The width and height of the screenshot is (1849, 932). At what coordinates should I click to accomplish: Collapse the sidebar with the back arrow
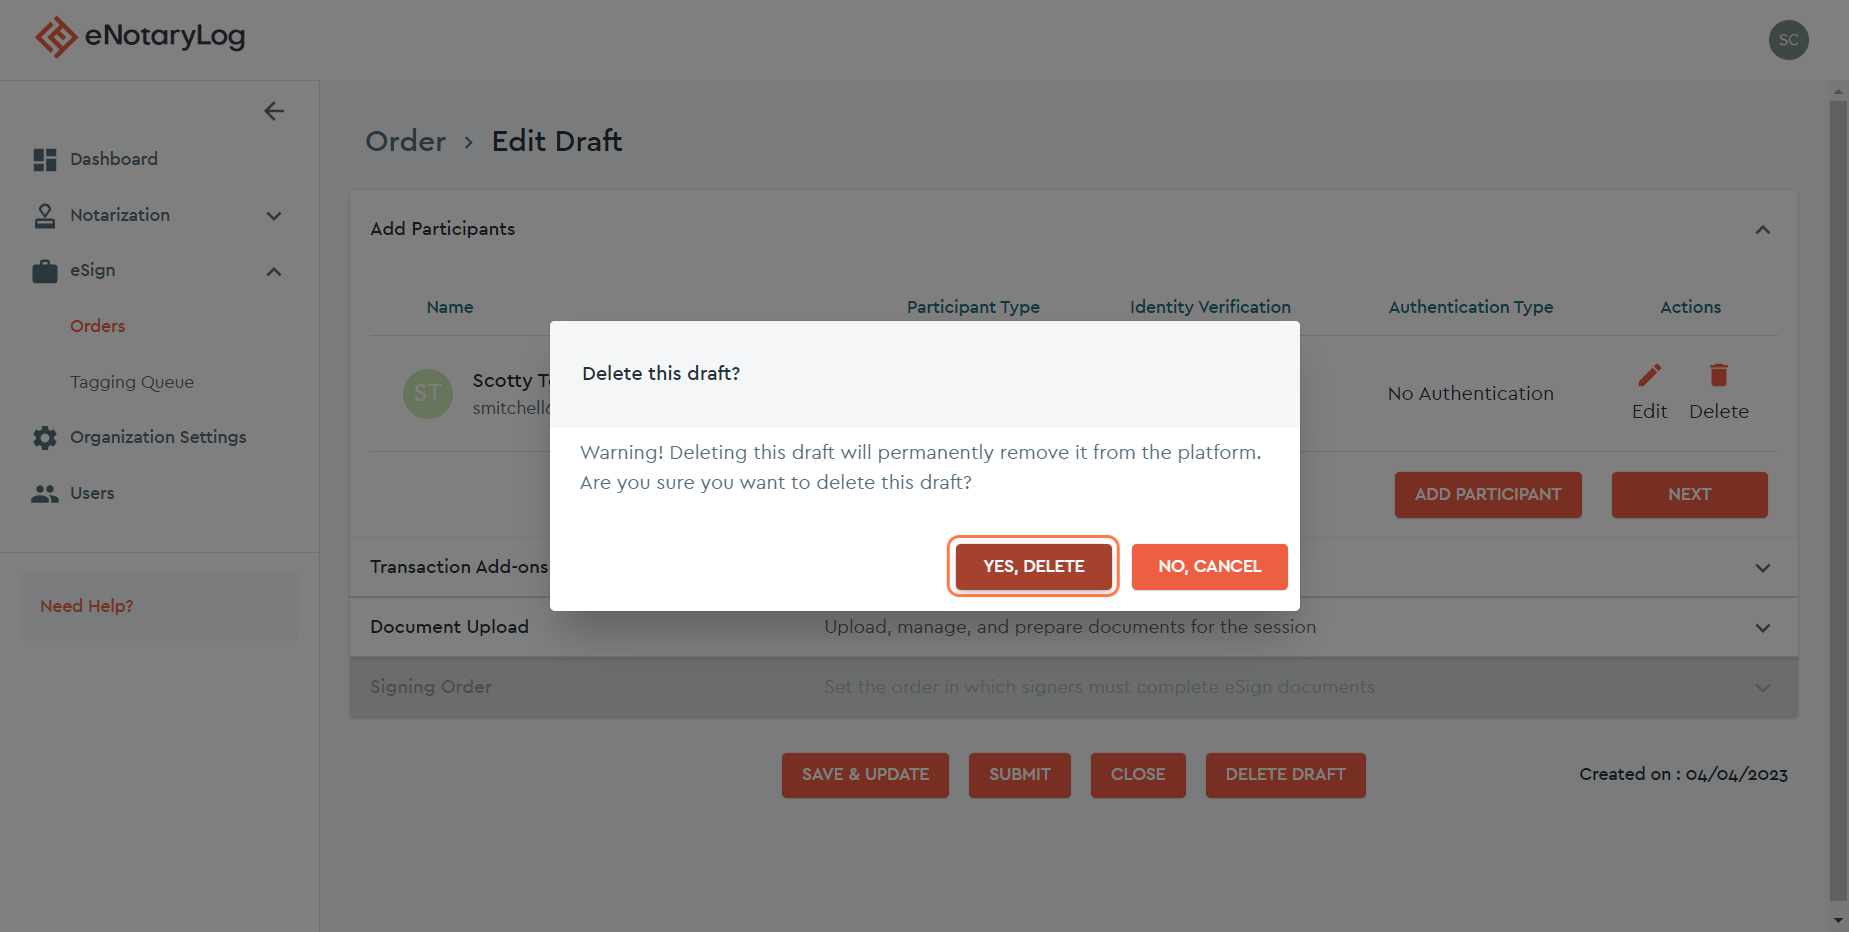(274, 111)
